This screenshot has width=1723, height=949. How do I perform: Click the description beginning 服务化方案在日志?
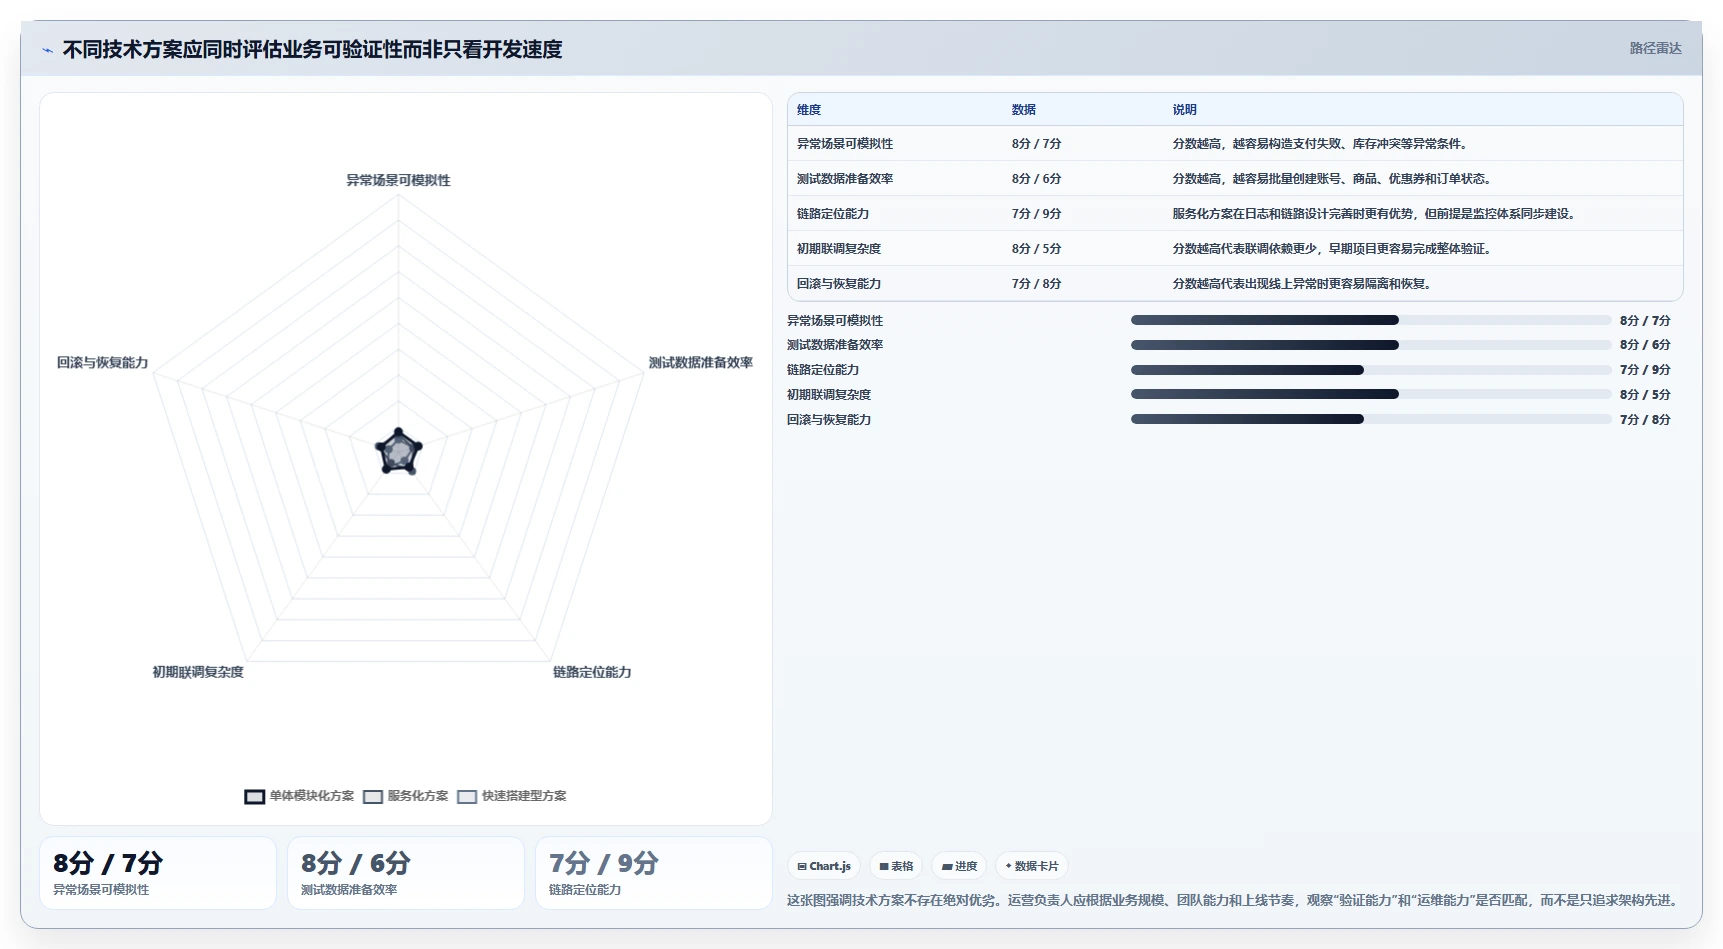[x=1376, y=214]
